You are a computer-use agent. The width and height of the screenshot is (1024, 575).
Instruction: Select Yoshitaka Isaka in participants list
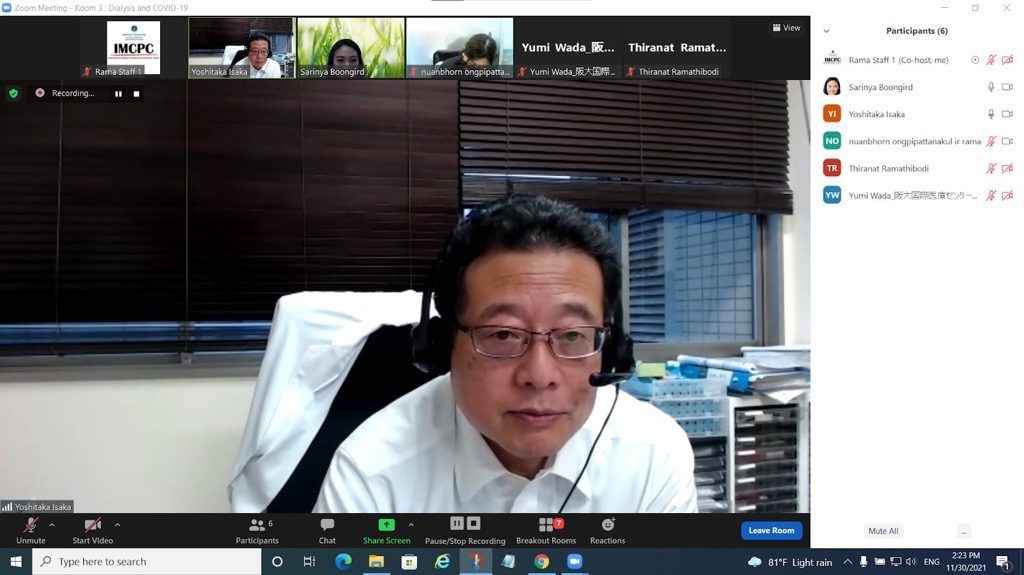917,114
